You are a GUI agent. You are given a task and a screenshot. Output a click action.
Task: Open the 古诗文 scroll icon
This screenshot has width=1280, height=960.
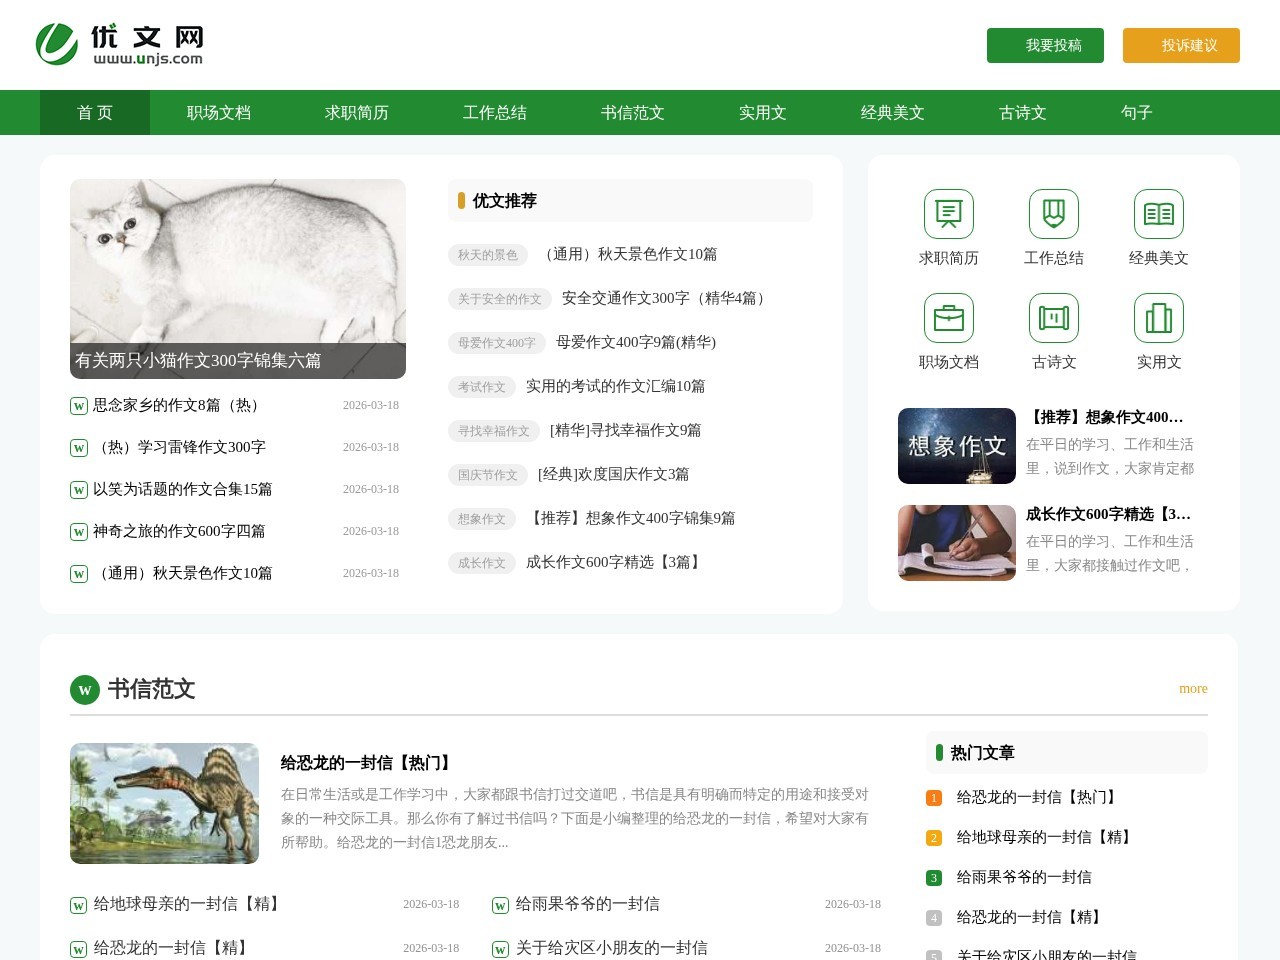(x=1053, y=317)
